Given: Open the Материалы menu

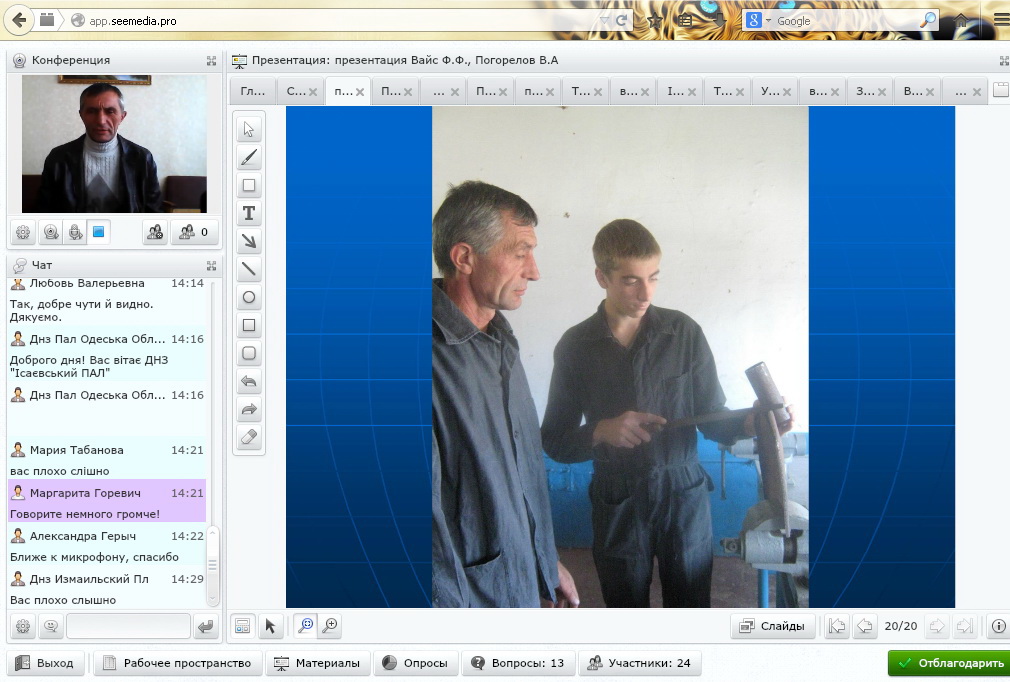Looking at the screenshot, I should pos(317,663).
